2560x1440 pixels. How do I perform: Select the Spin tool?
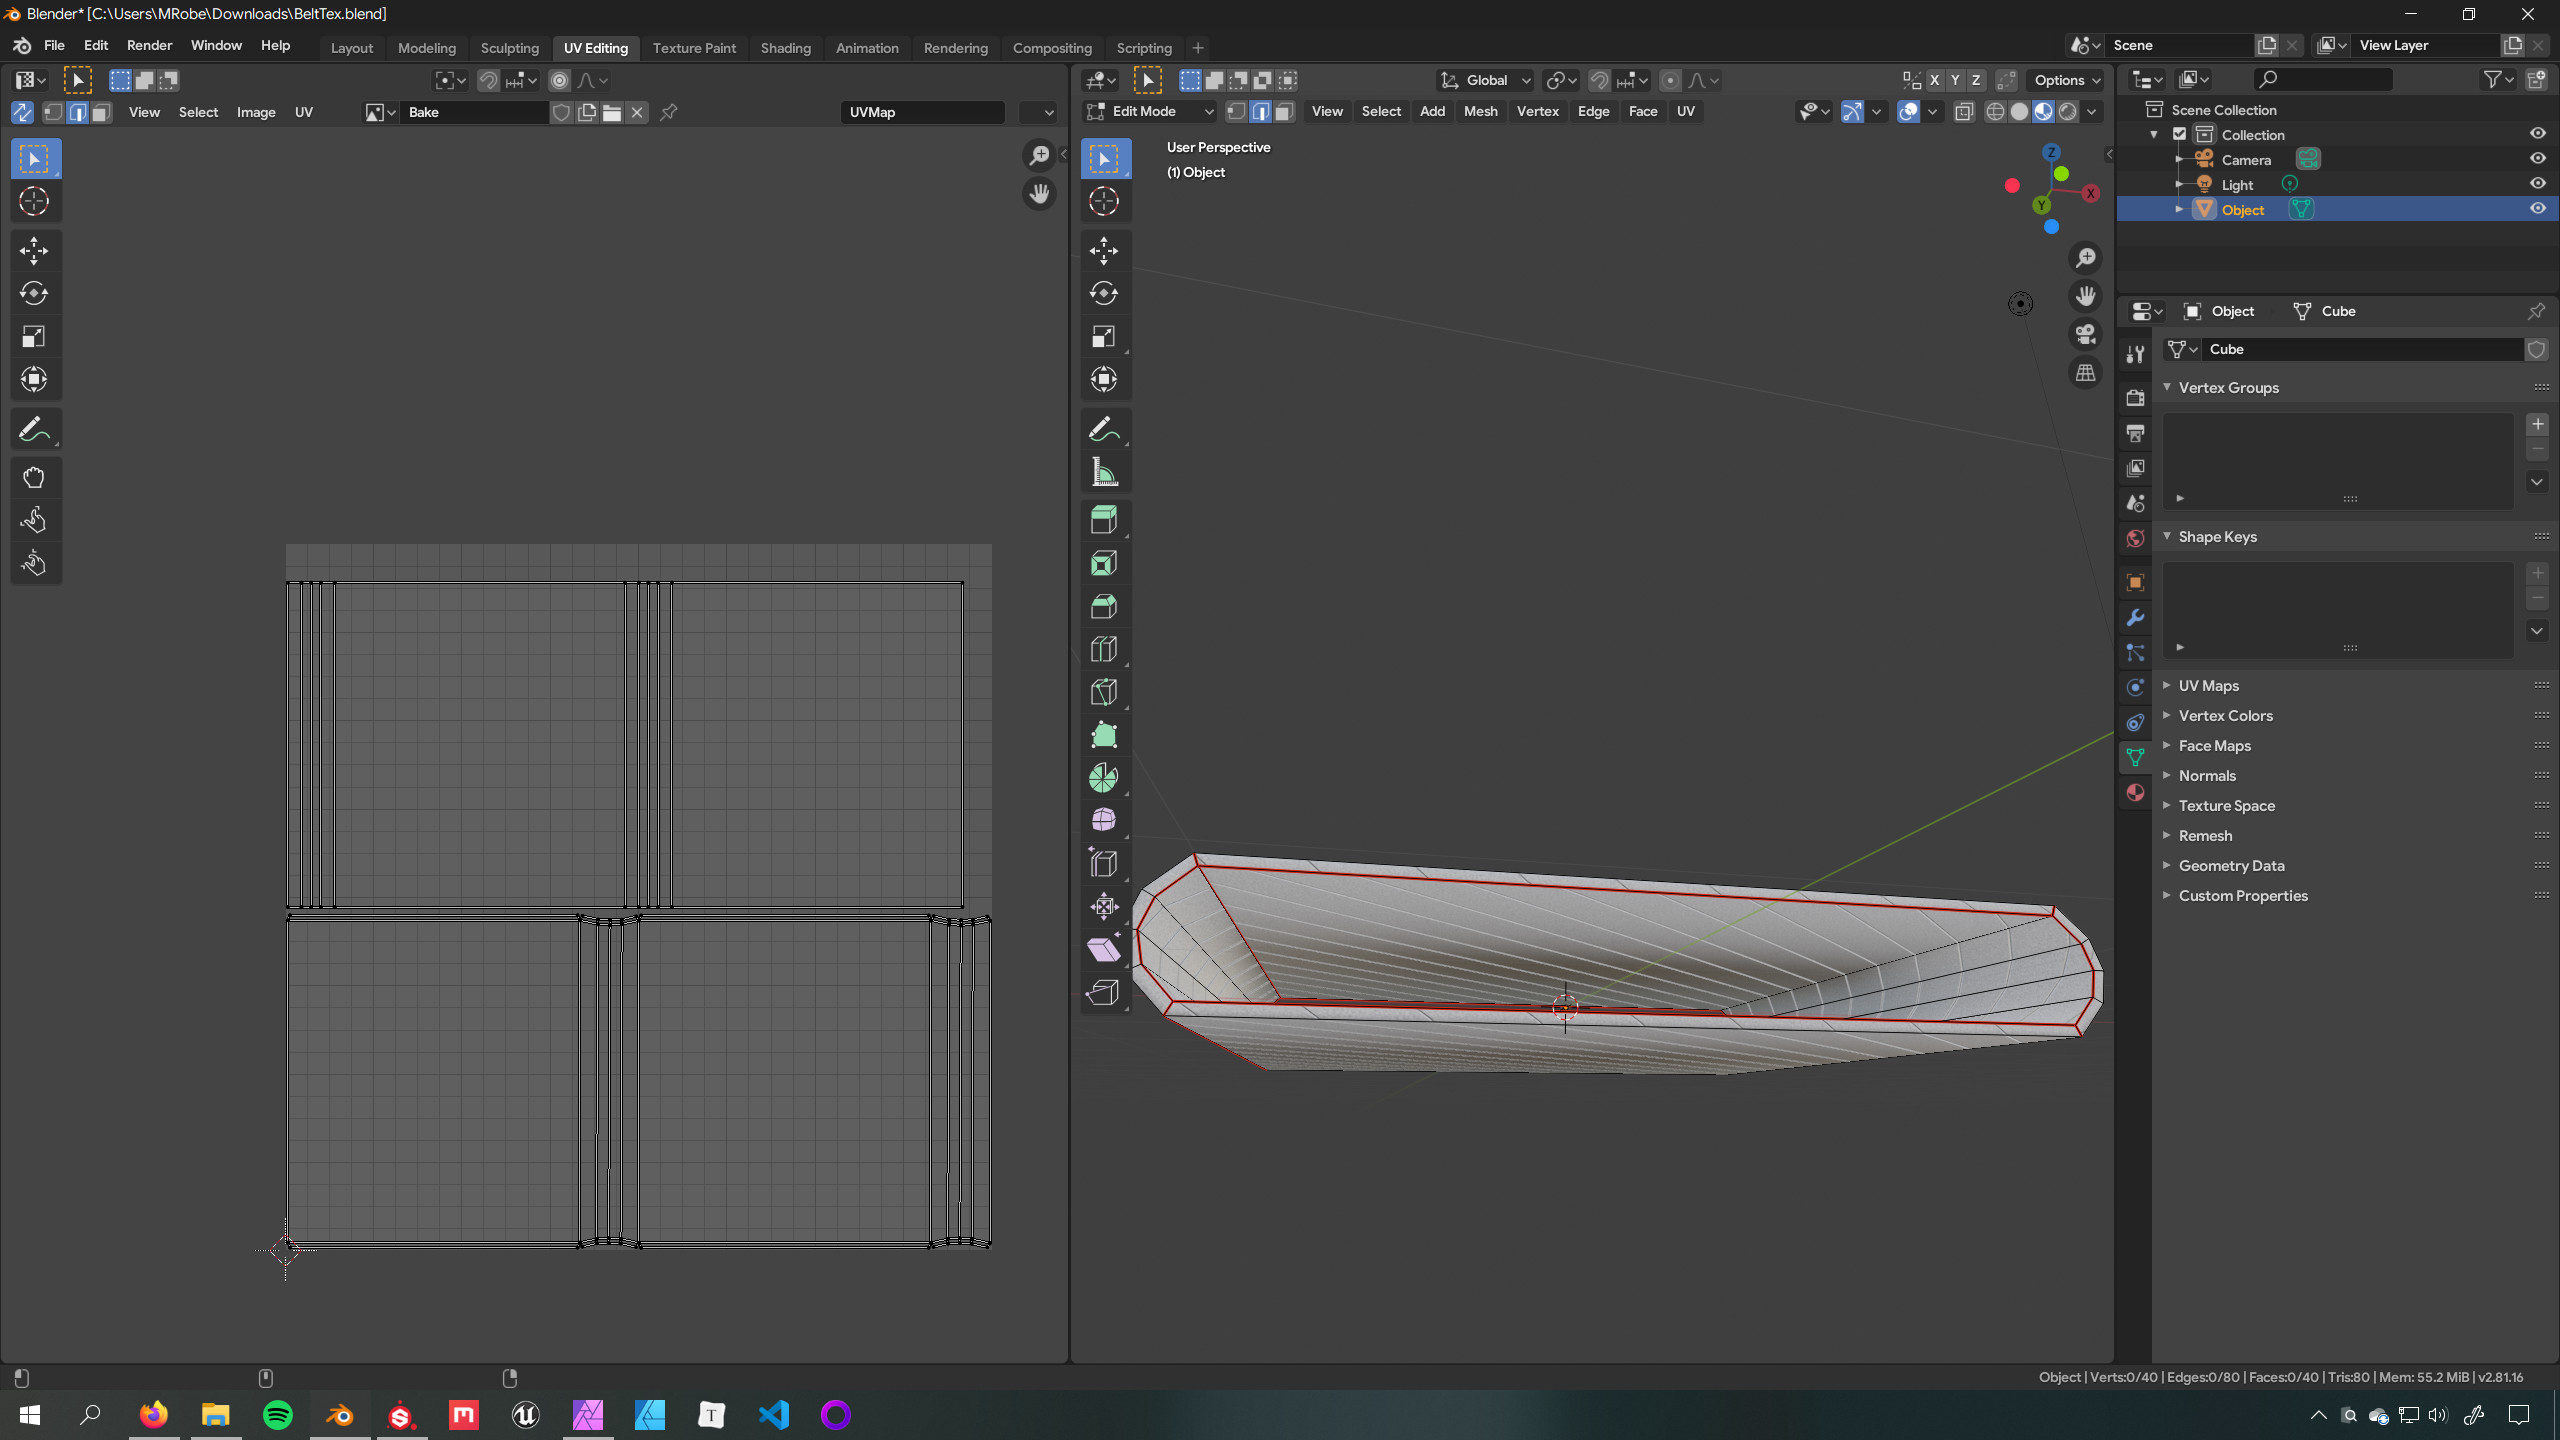1104,779
